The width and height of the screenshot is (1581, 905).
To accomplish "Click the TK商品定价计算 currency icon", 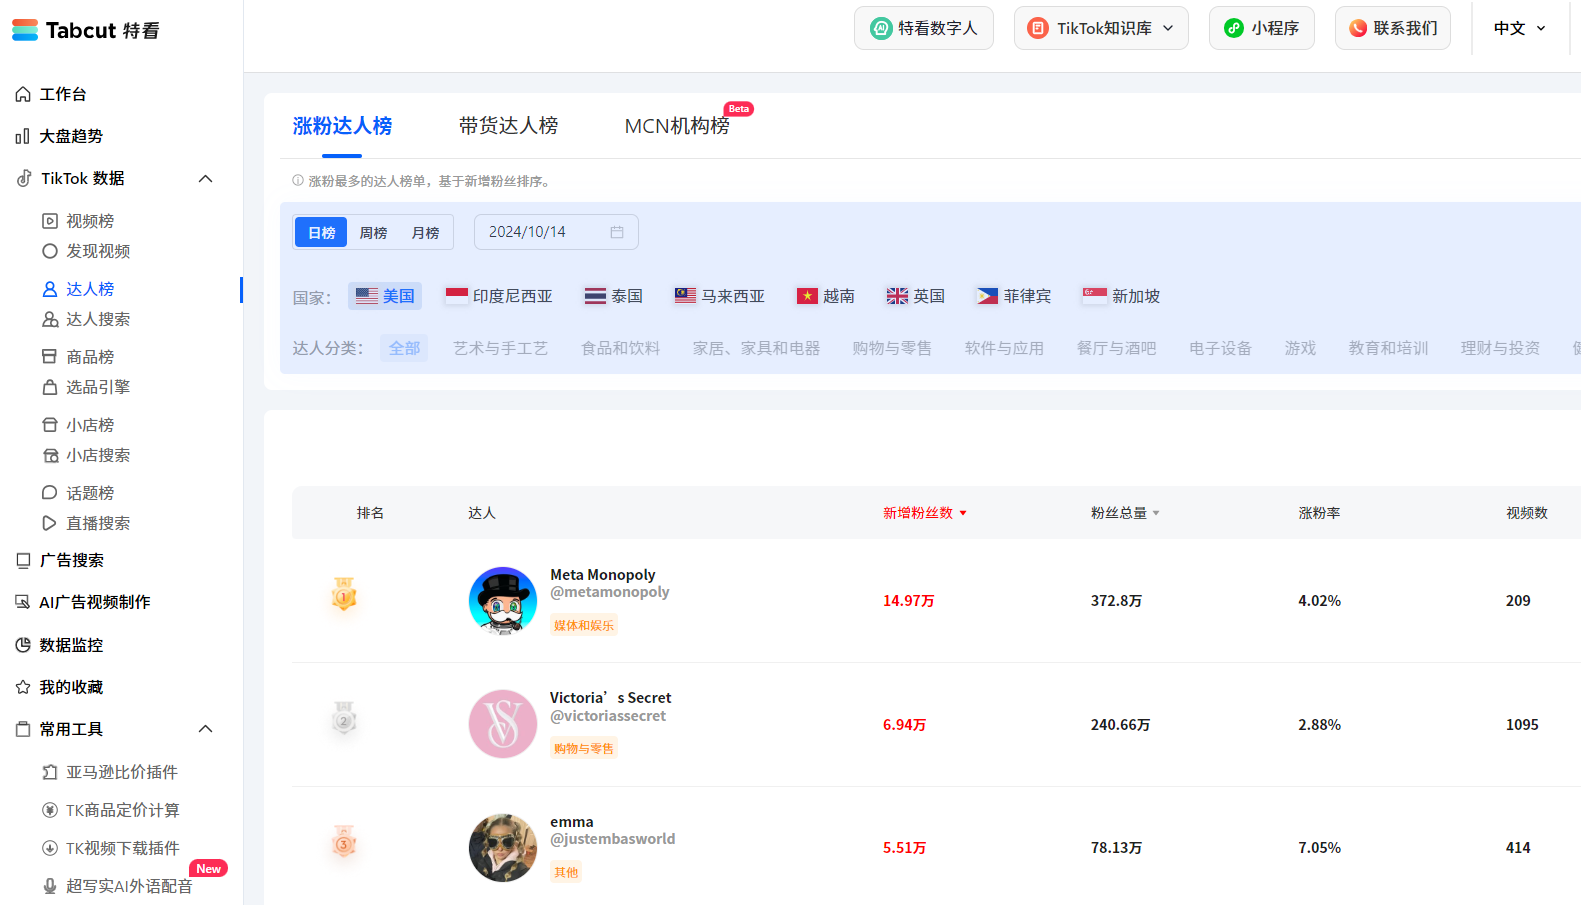I will click(50, 810).
